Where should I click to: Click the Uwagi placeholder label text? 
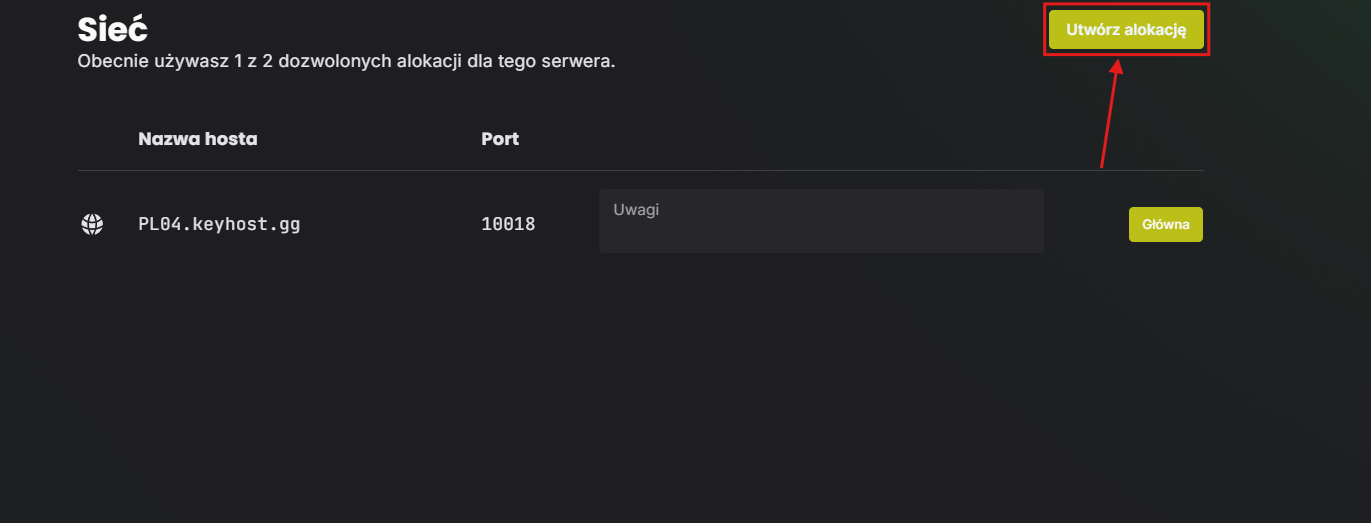coord(636,209)
